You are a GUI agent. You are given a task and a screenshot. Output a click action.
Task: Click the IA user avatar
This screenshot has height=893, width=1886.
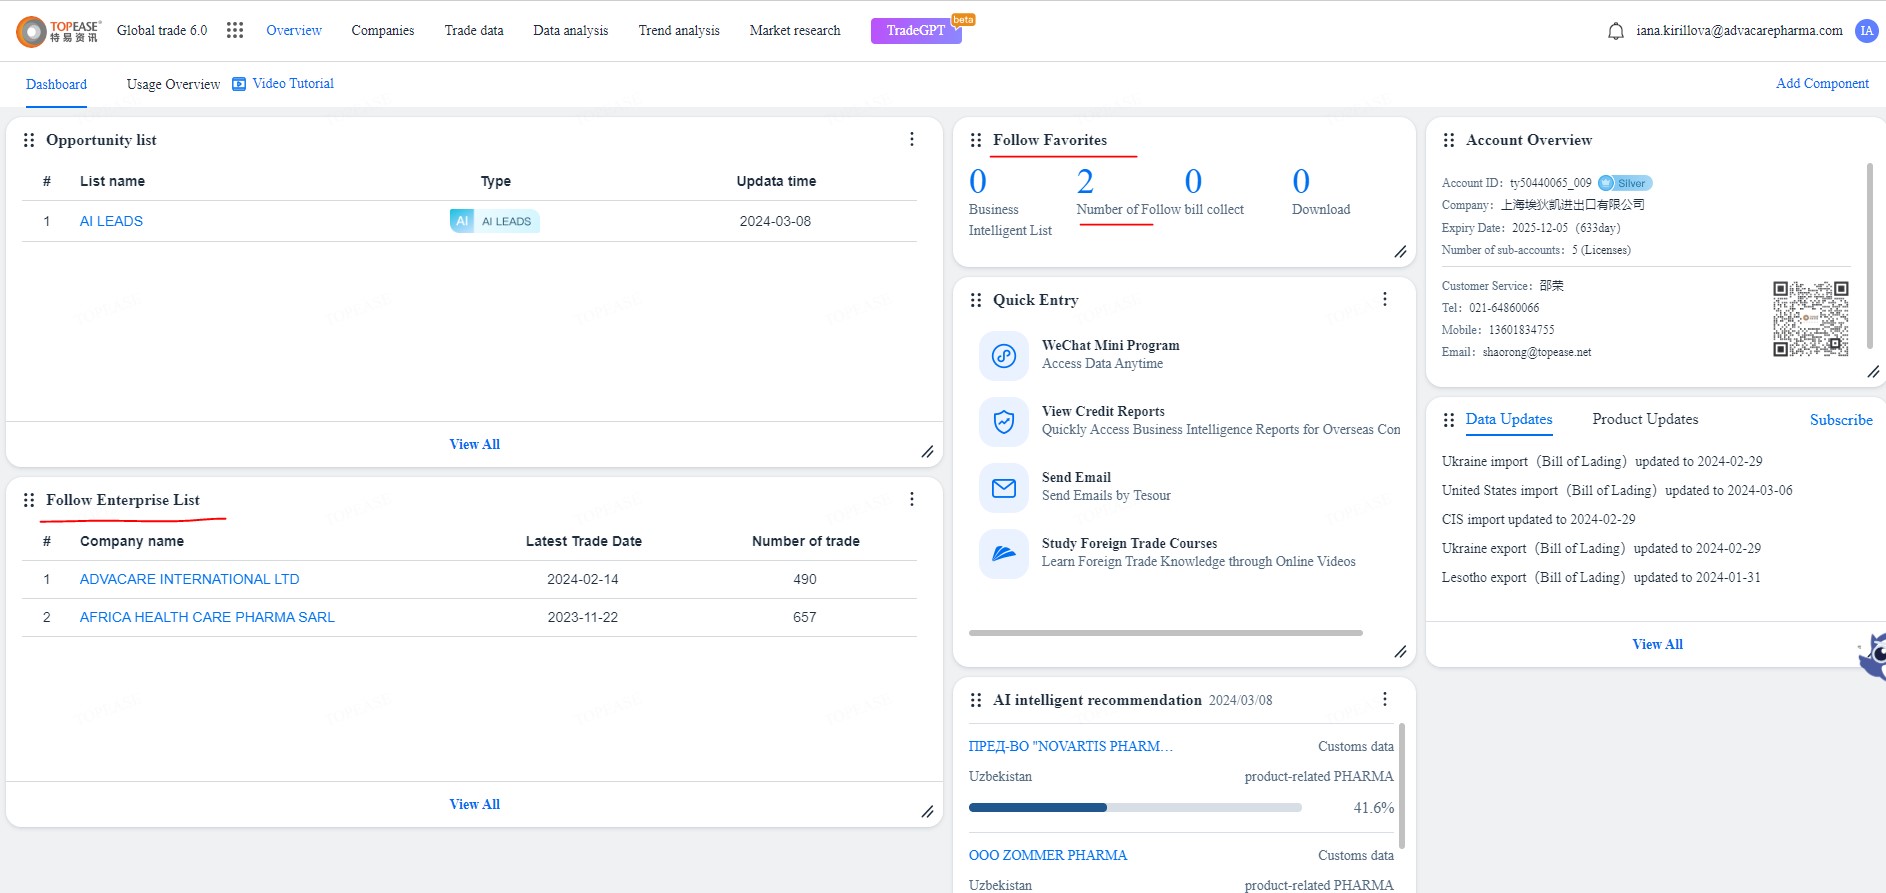(x=1866, y=31)
